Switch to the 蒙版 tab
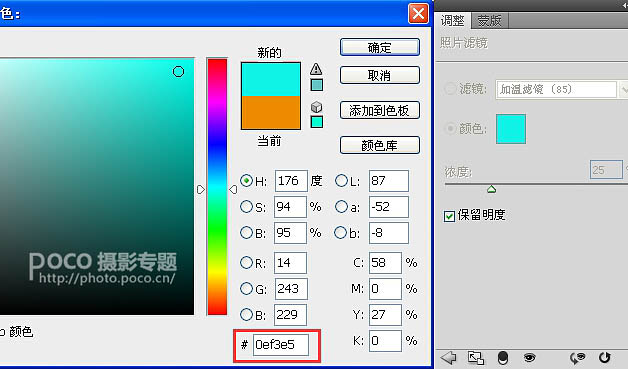The width and height of the screenshot is (628, 369). (x=489, y=20)
